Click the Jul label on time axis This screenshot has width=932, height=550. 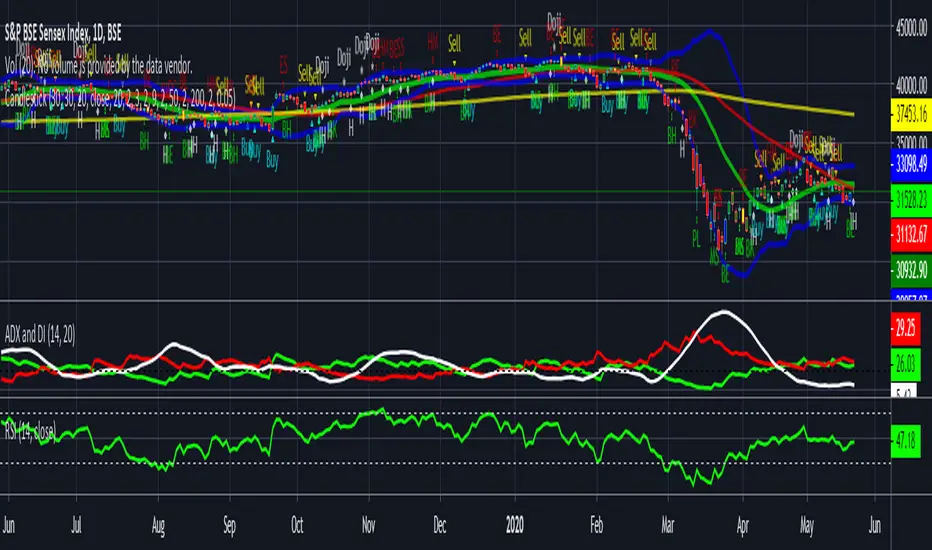tap(77, 526)
